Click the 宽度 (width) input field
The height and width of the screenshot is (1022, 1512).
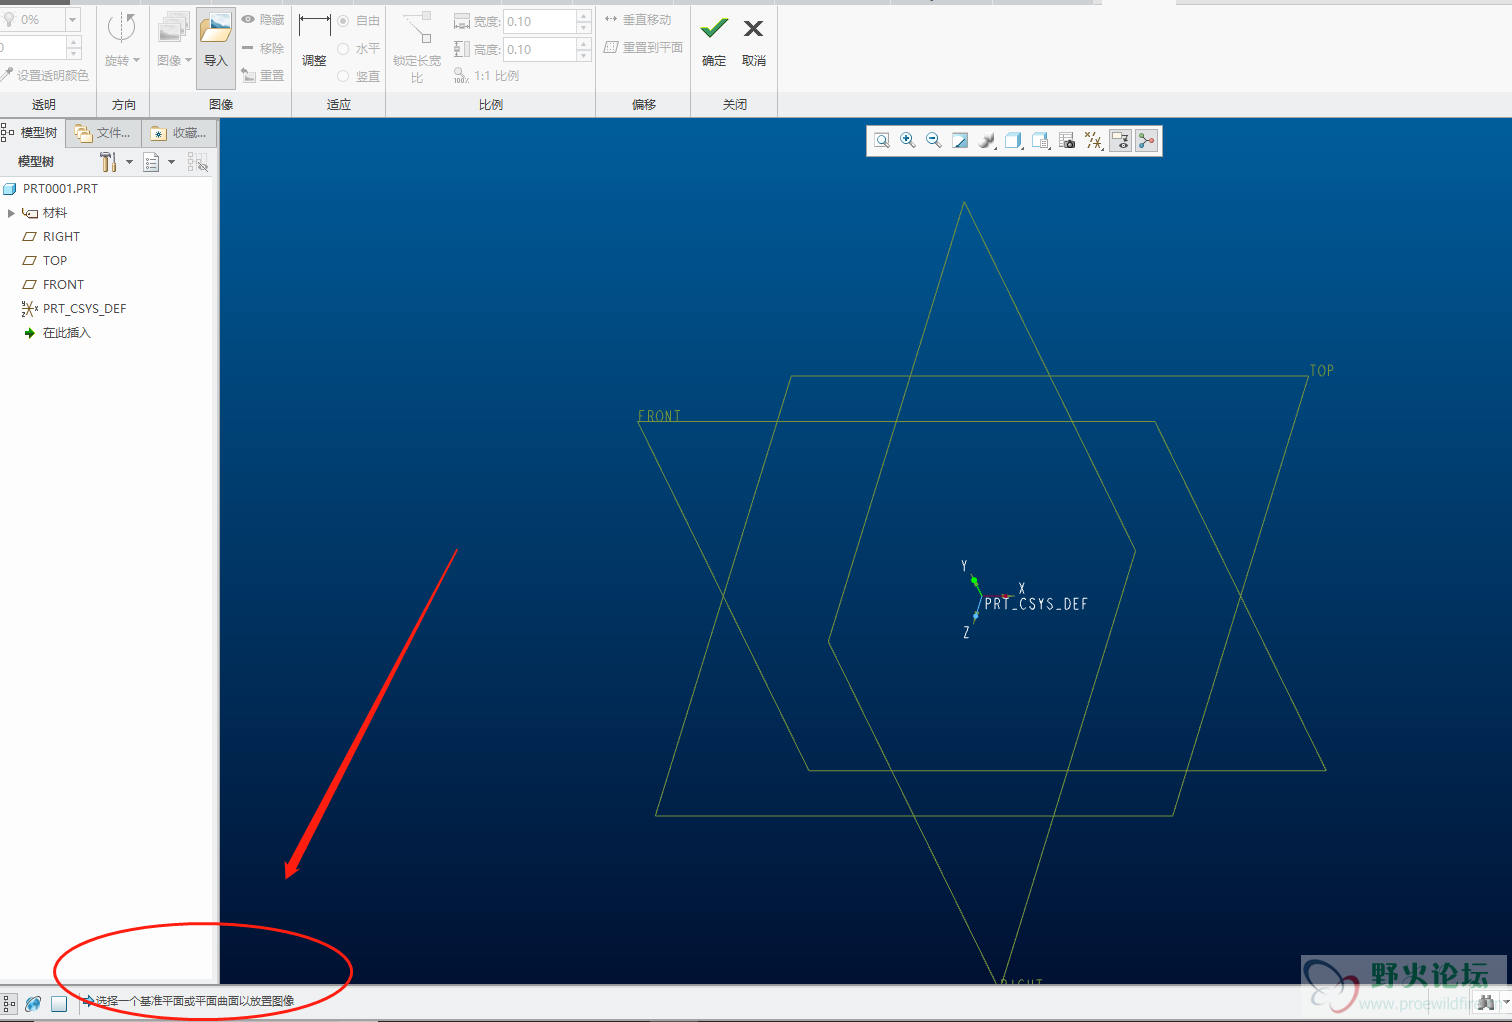pyautogui.click(x=540, y=21)
